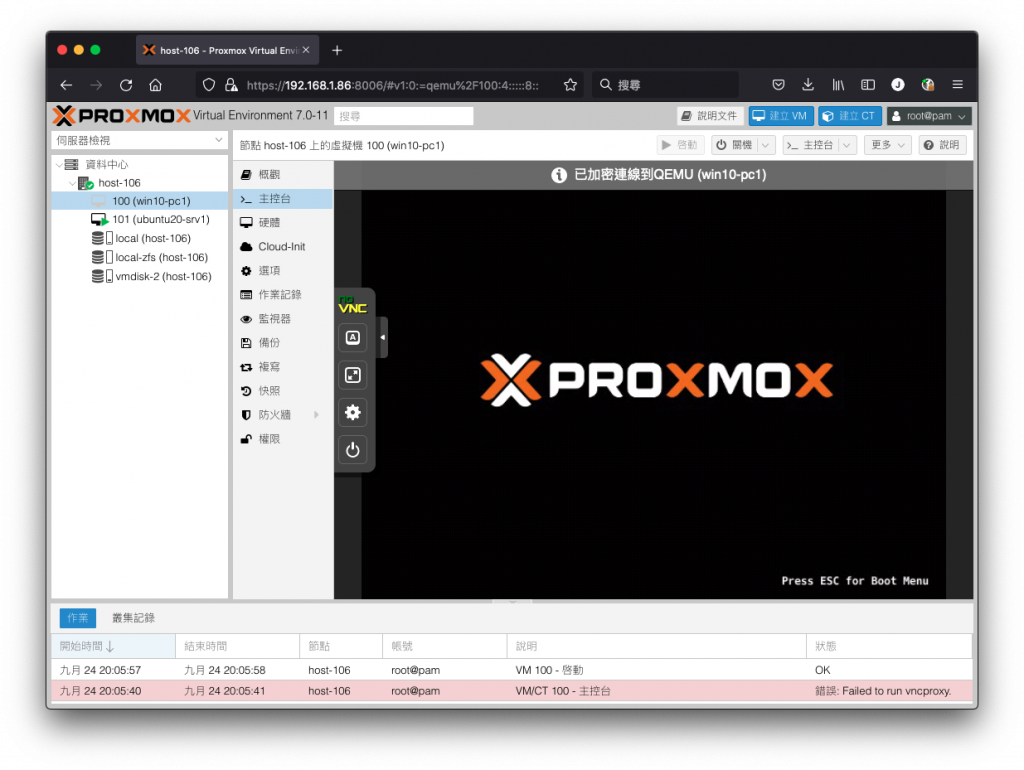Click 建立 VM button
The height and width of the screenshot is (770, 1024).
coord(780,116)
